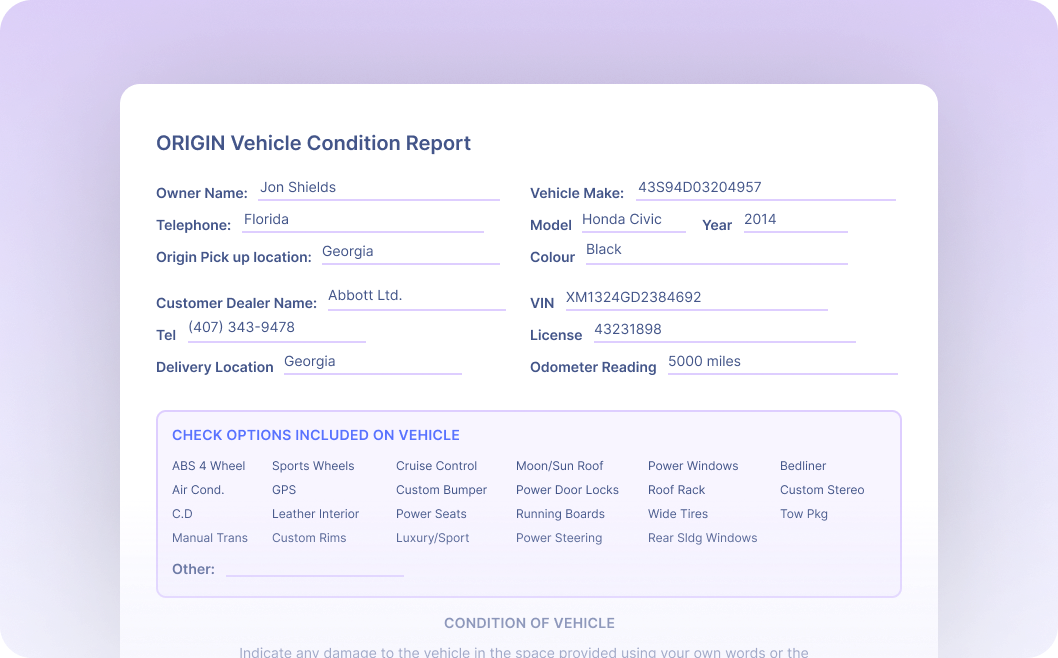Enable the Power Windows option
Screen dimensions: 1058x658
693,465
